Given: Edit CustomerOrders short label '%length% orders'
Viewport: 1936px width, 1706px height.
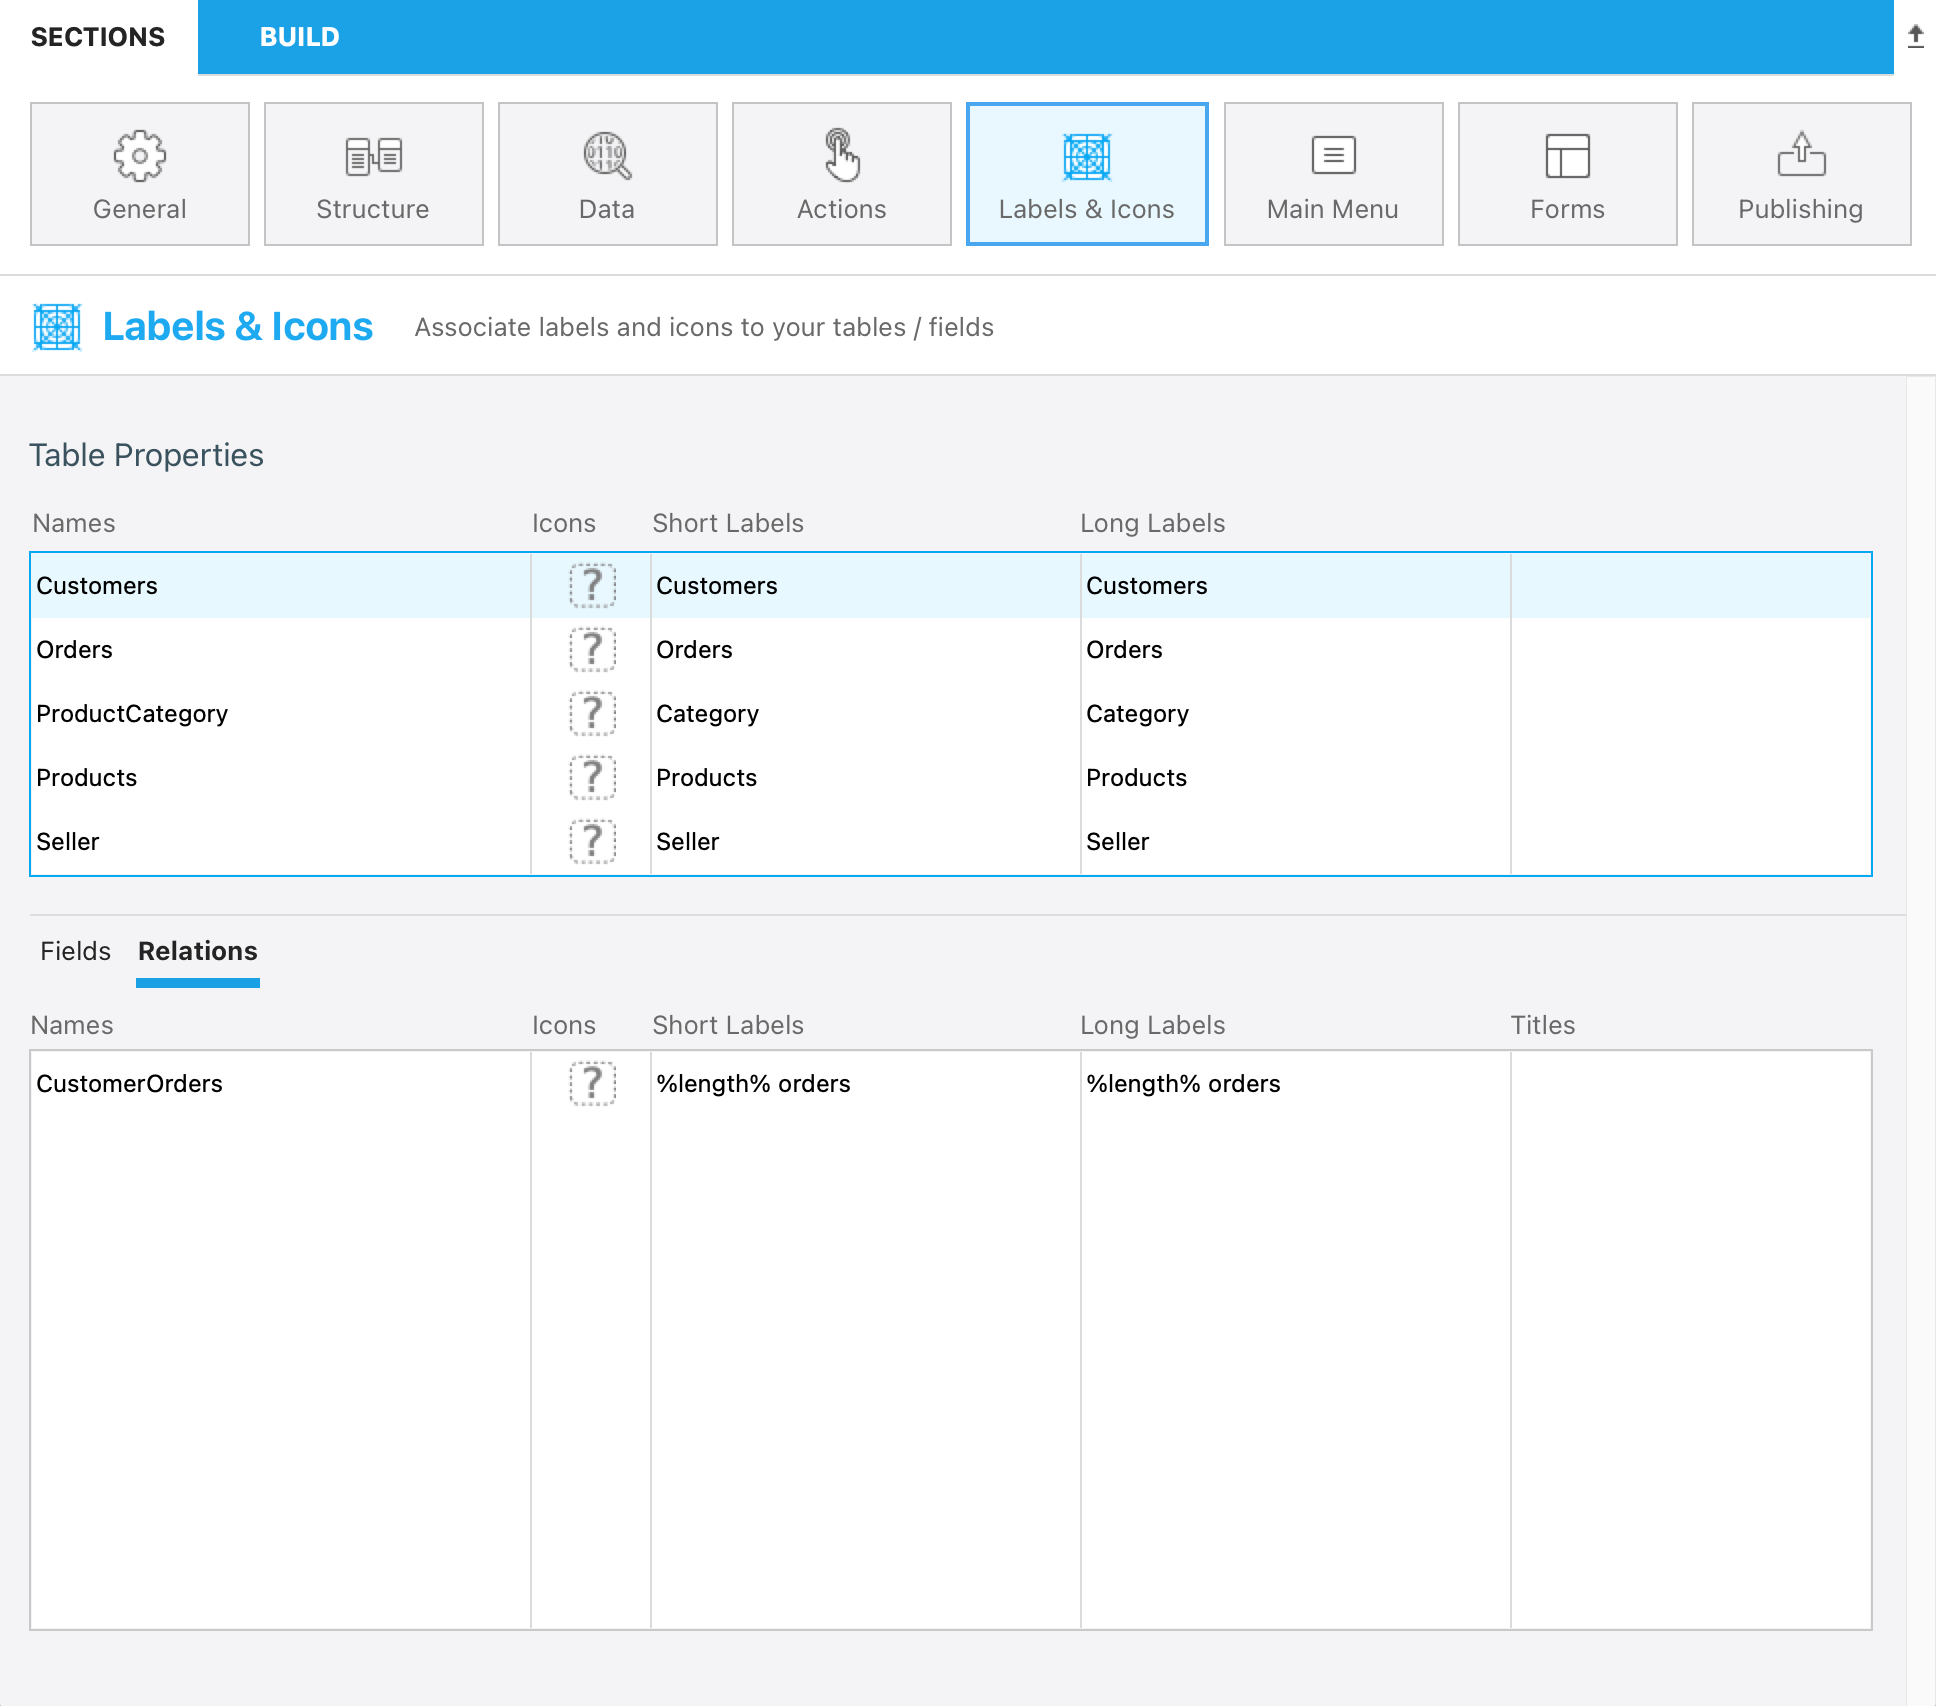Looking at the screenshot, I should (x=865, y=1083).
